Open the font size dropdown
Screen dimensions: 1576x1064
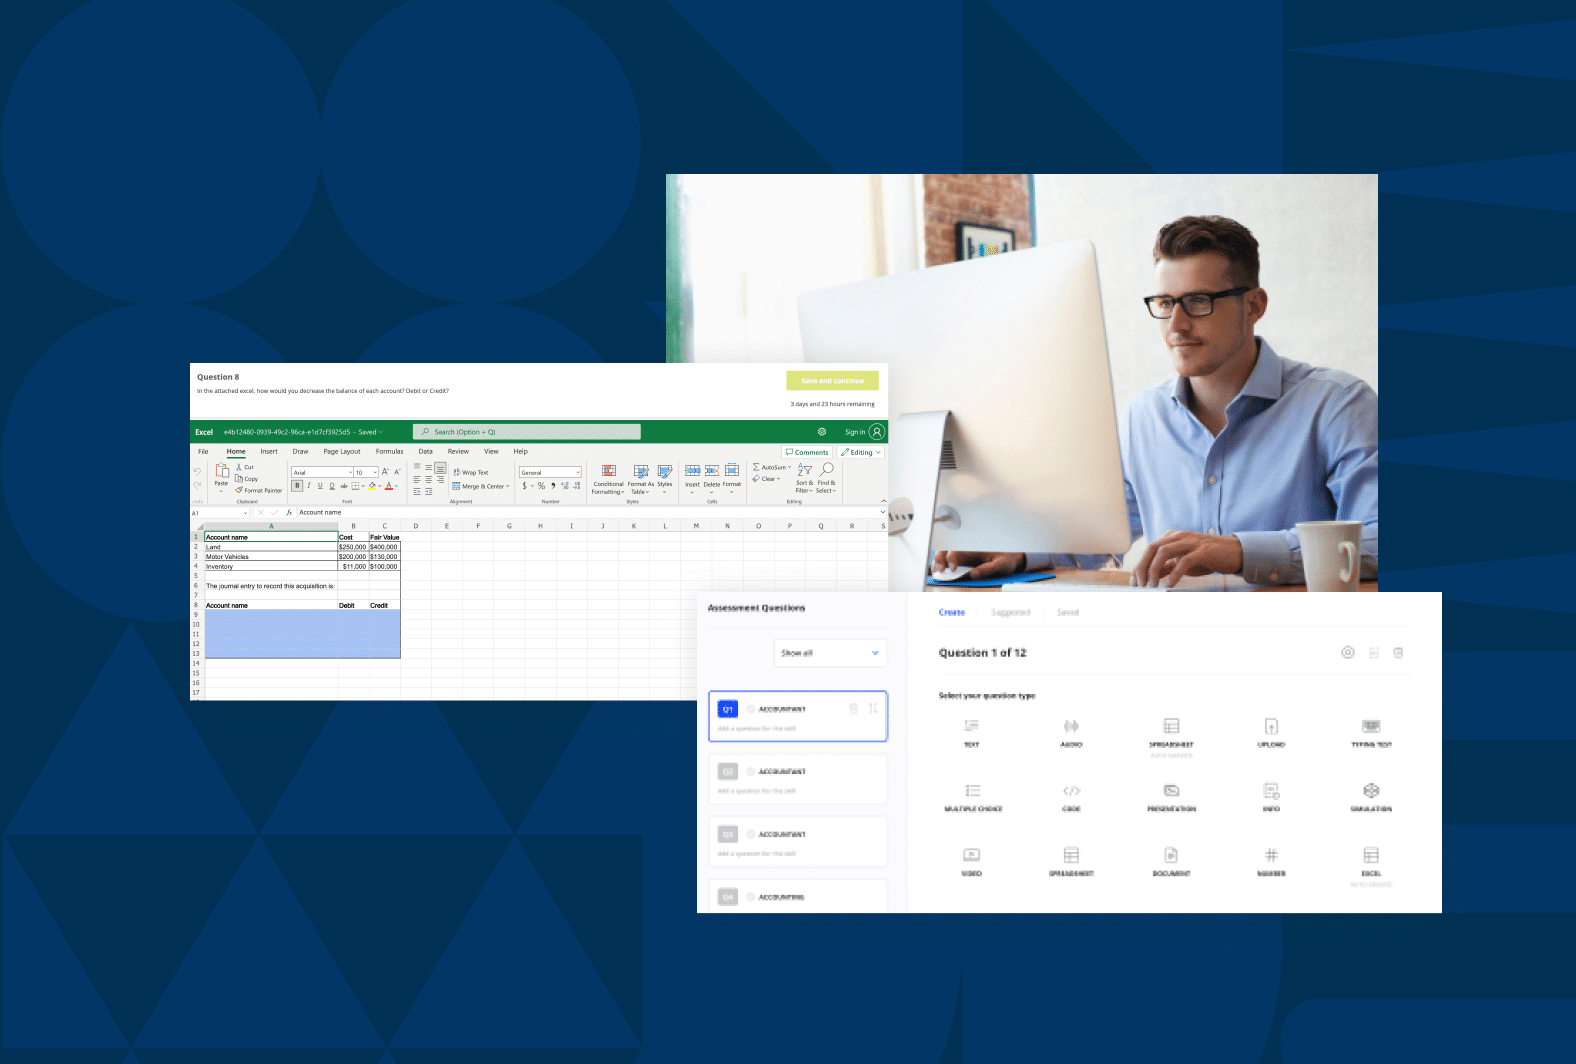[x=366, y=472]
